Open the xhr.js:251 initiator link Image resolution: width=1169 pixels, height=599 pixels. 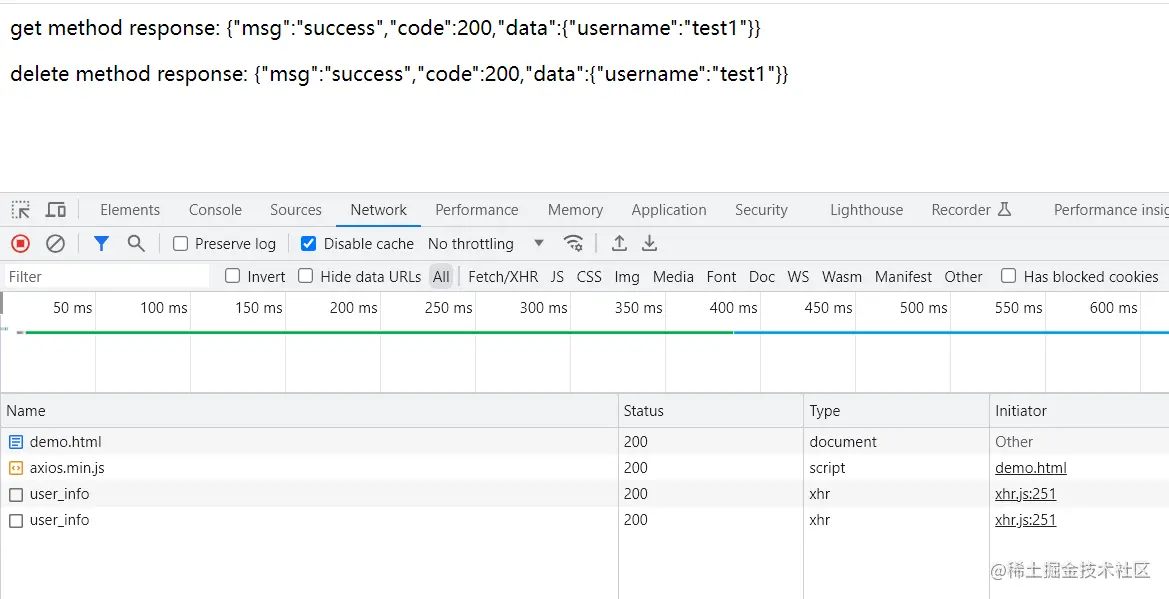click(1025, 494)
